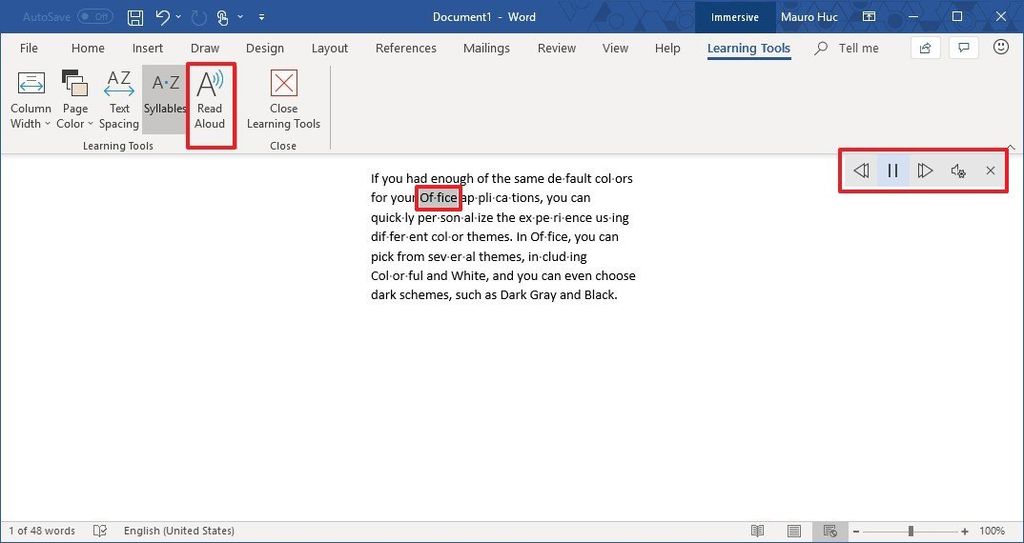This screenshot has height=543, width=1024.
Task: Click the "1 of 48 words" status
Action: pos(42,531)
